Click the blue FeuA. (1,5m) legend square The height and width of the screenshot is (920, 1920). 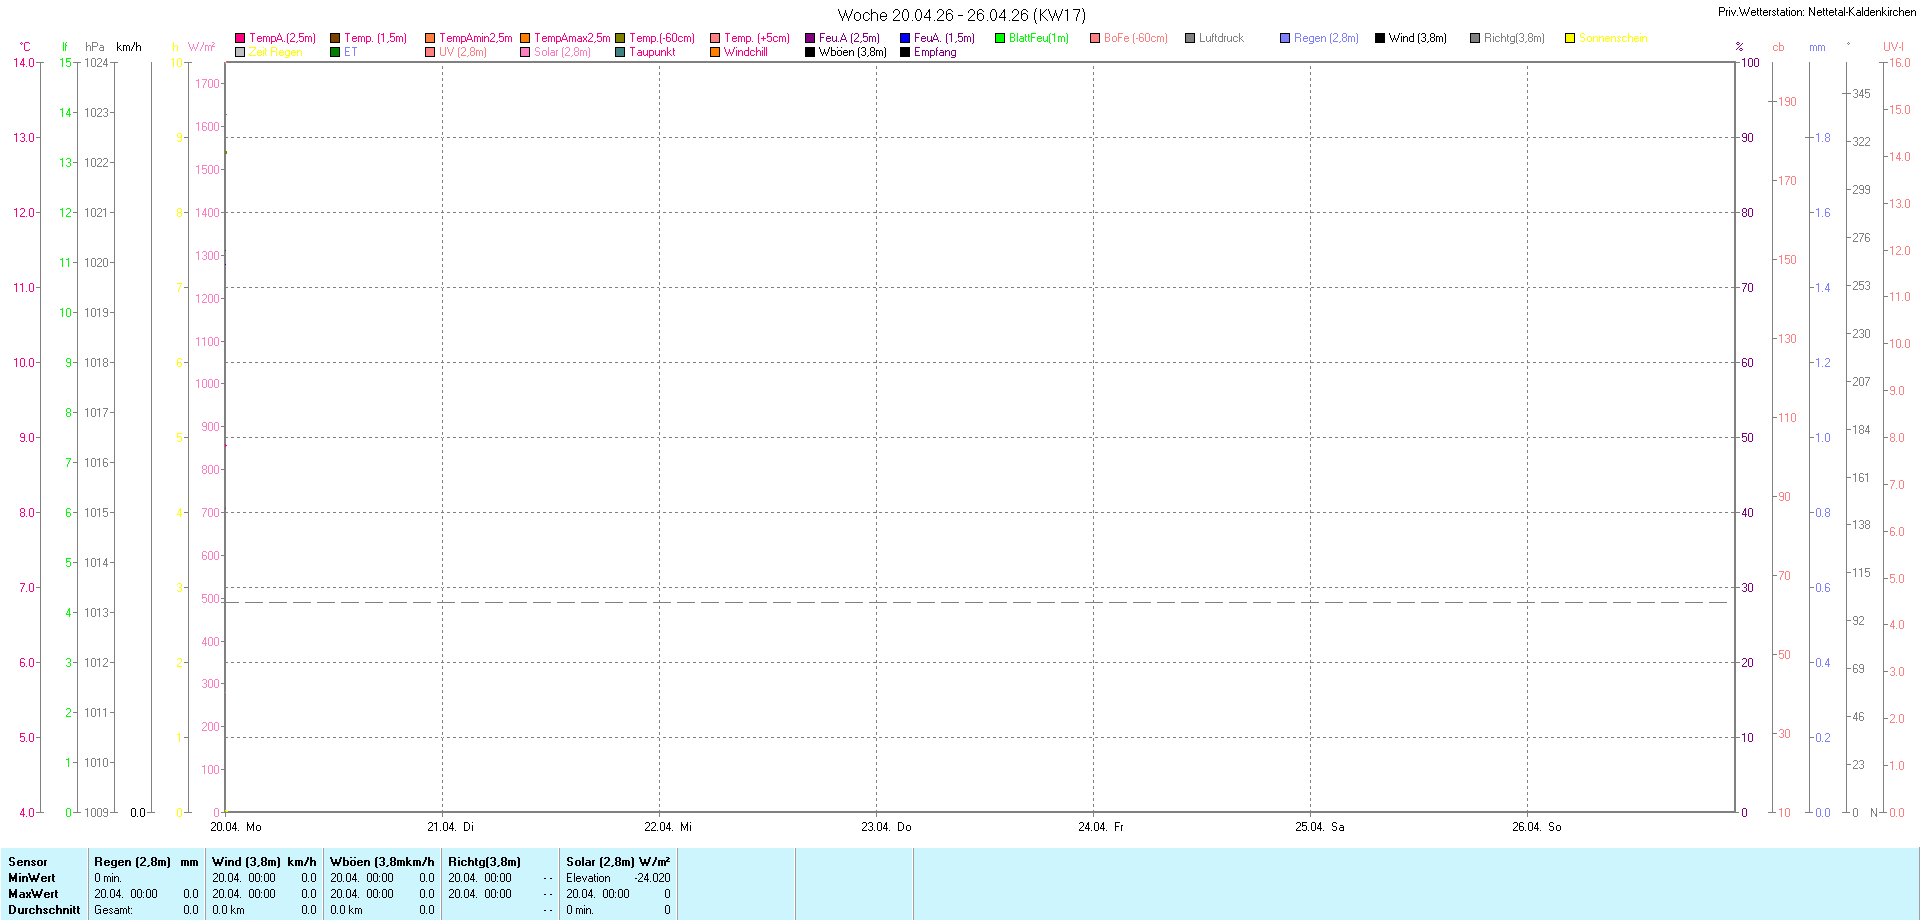(x=905, y=38)
